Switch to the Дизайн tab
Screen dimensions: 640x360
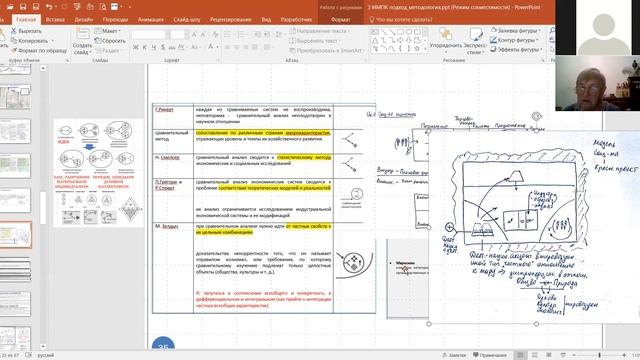pos(83,20)
